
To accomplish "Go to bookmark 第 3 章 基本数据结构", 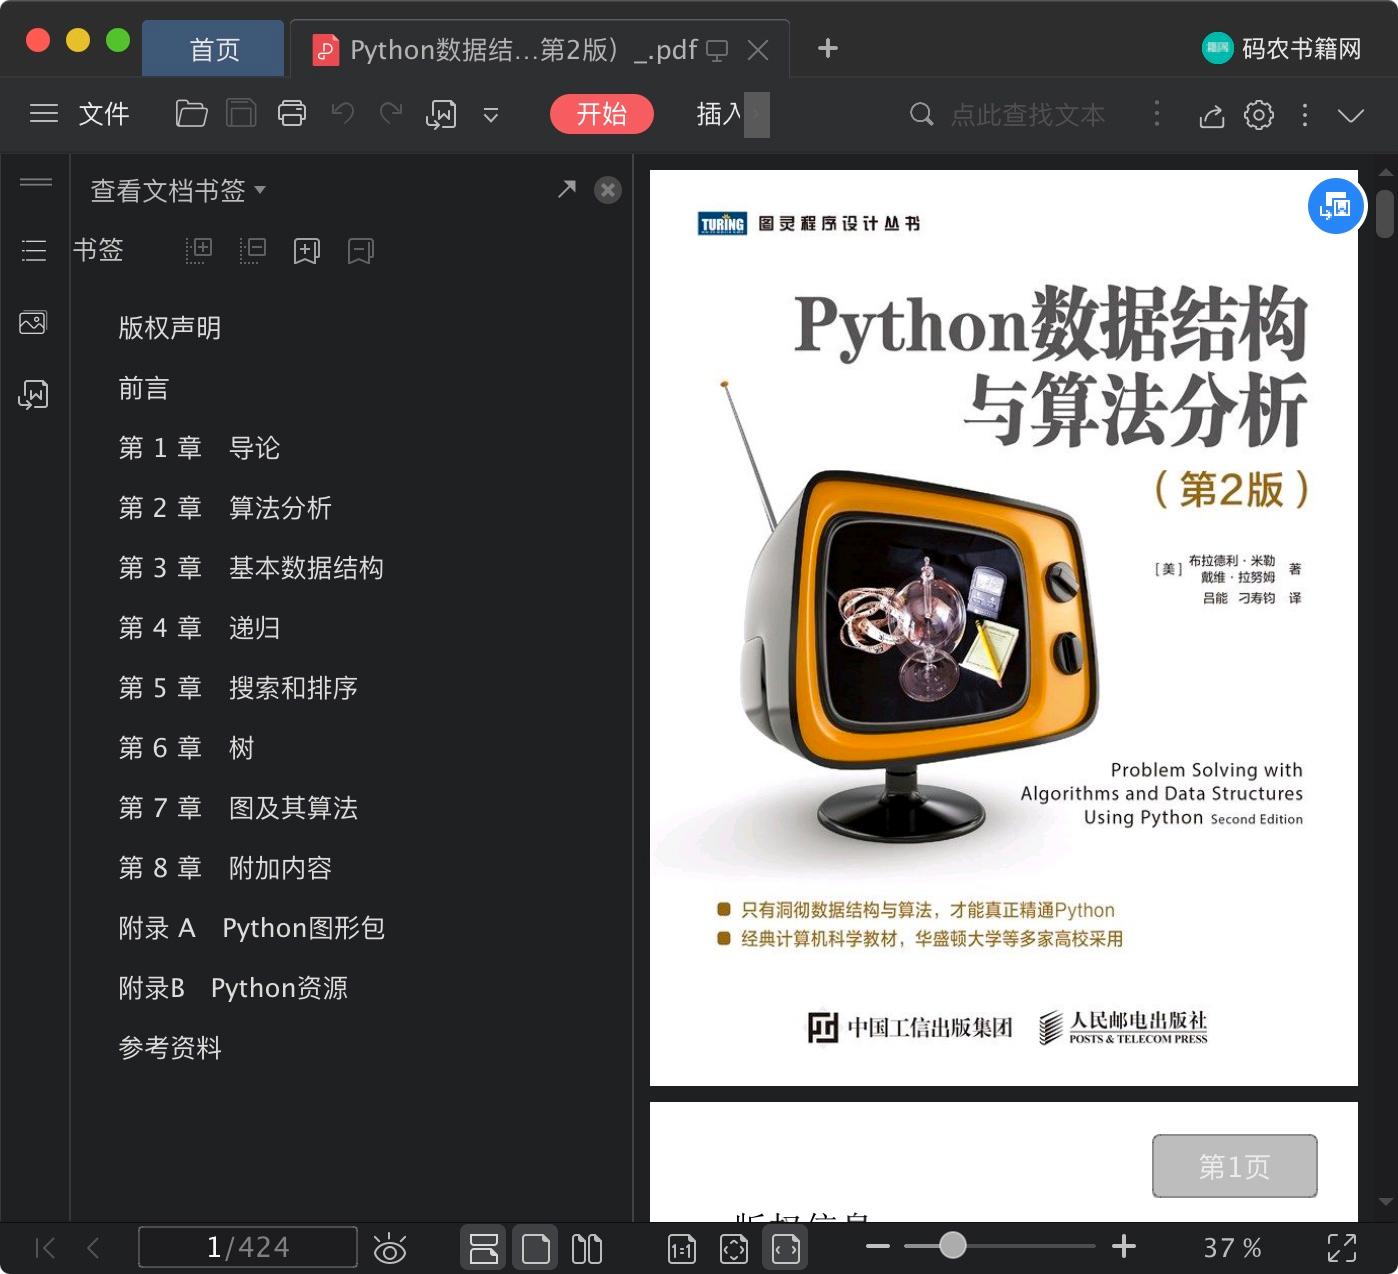I will point(251,568).
